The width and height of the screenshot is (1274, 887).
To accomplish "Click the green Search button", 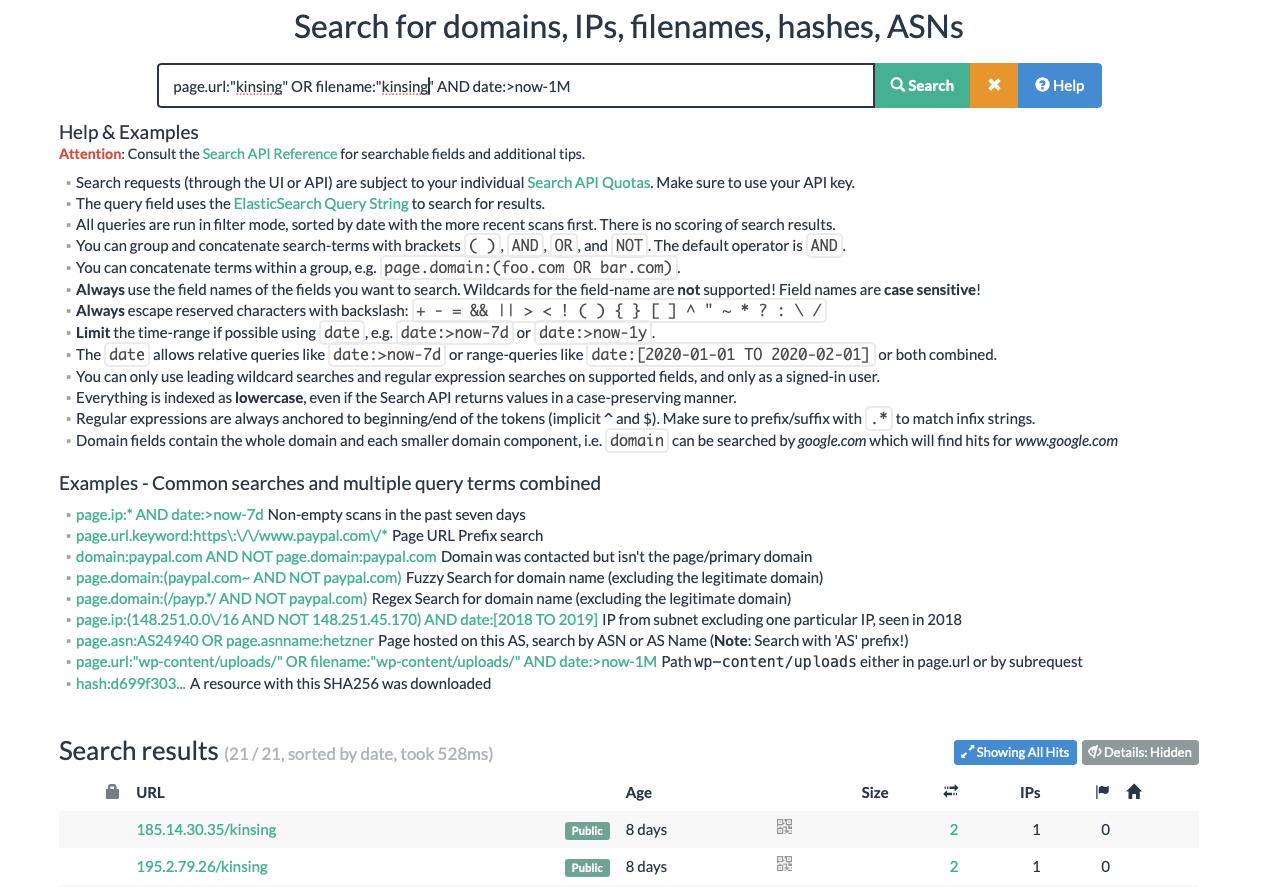I will [921, 86].
